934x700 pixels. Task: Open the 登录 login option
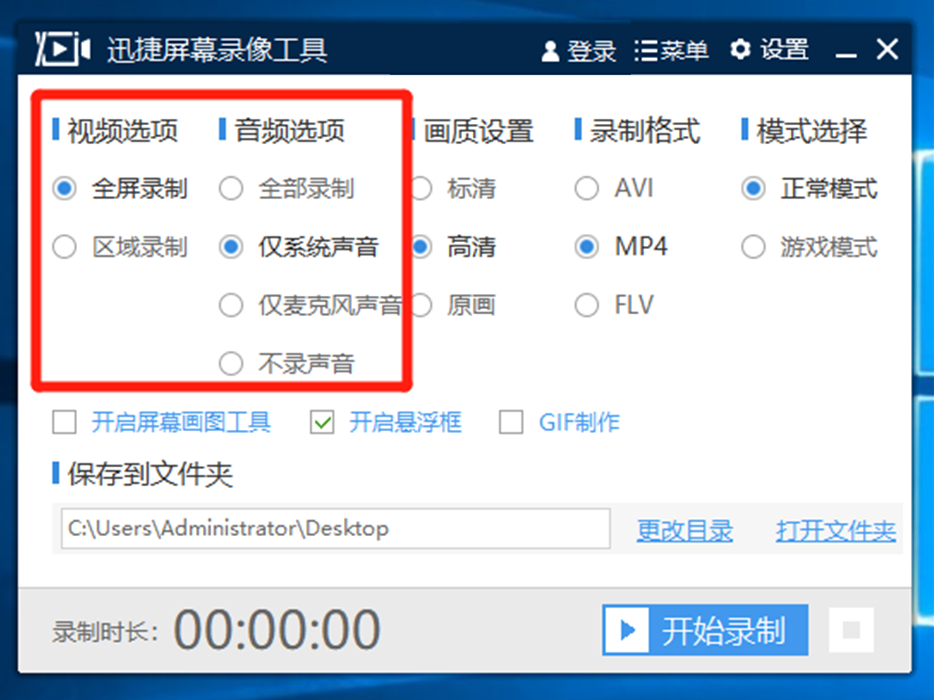tap(578, 50)
